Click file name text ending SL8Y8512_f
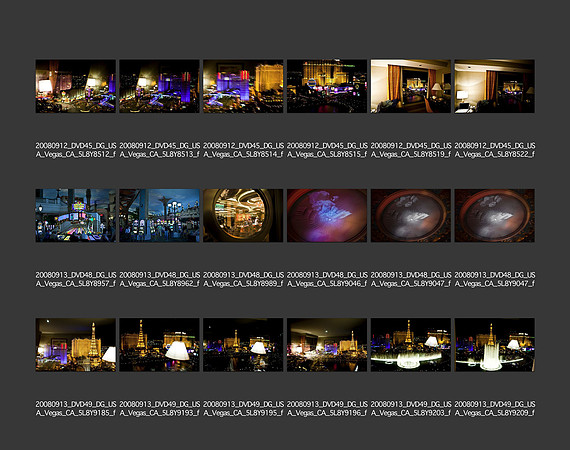Viewport: 570px width, 450px height. tap(76, 150)
